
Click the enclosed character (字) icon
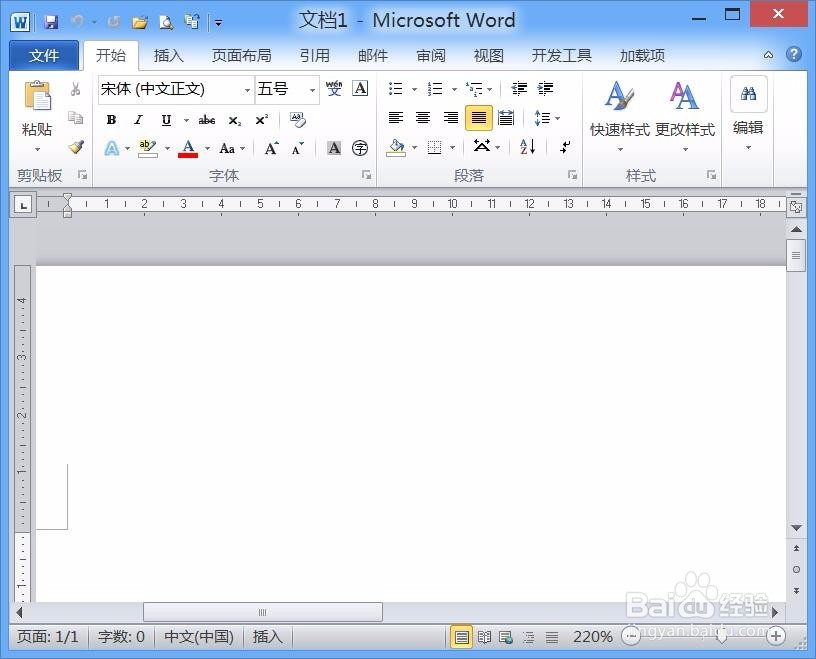coord(360,148)
